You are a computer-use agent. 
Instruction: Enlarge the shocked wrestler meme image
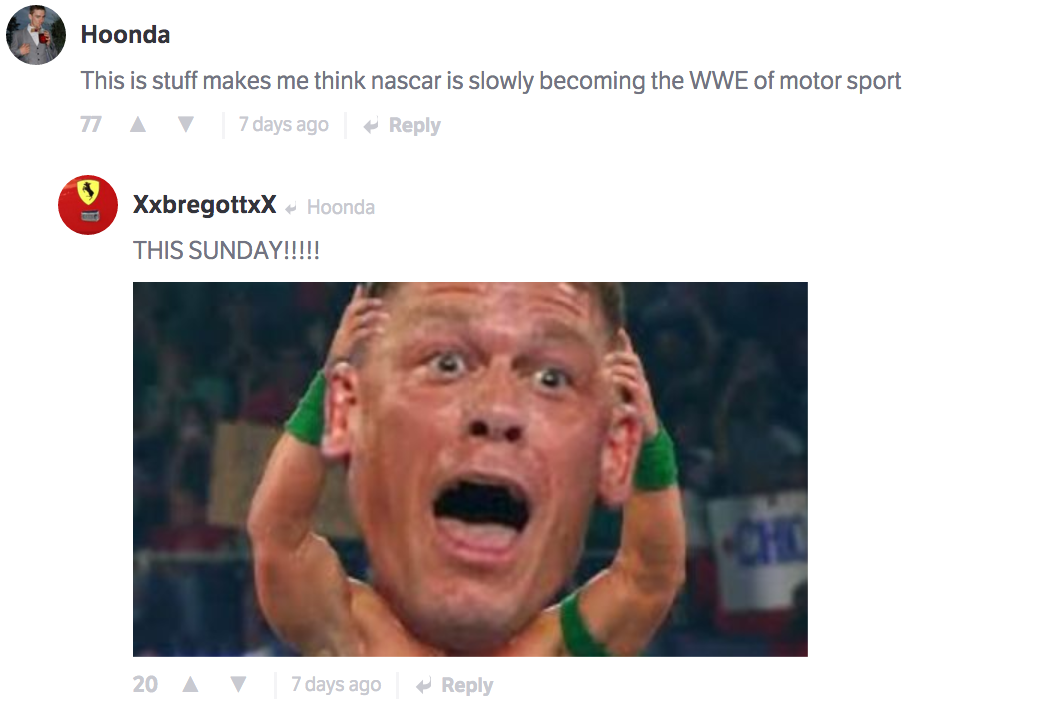(470, 469)
